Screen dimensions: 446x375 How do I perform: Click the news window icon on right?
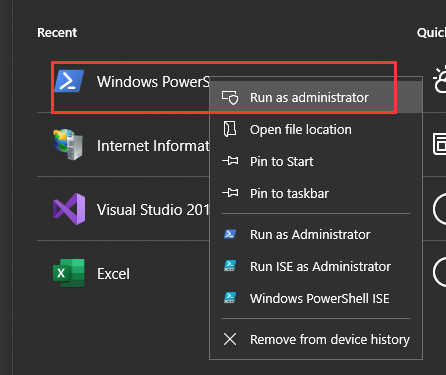click(x=439, y=144)
